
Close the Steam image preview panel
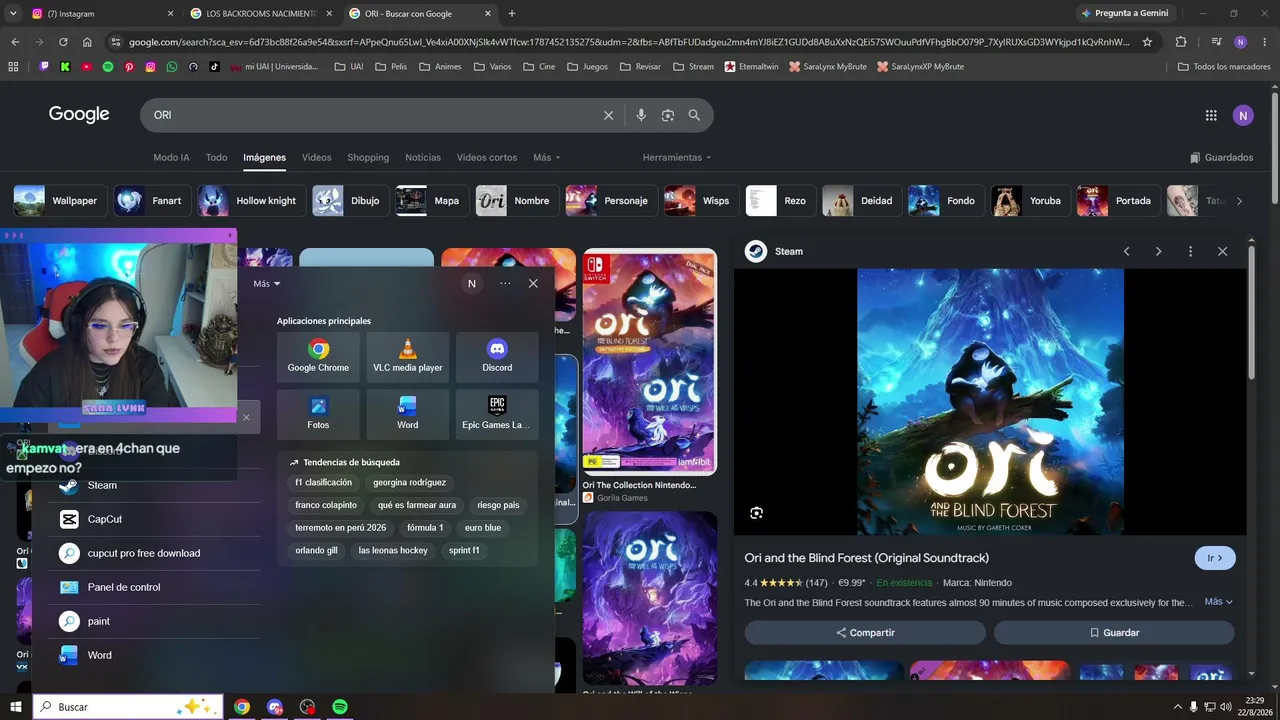tap(1222, 251)
